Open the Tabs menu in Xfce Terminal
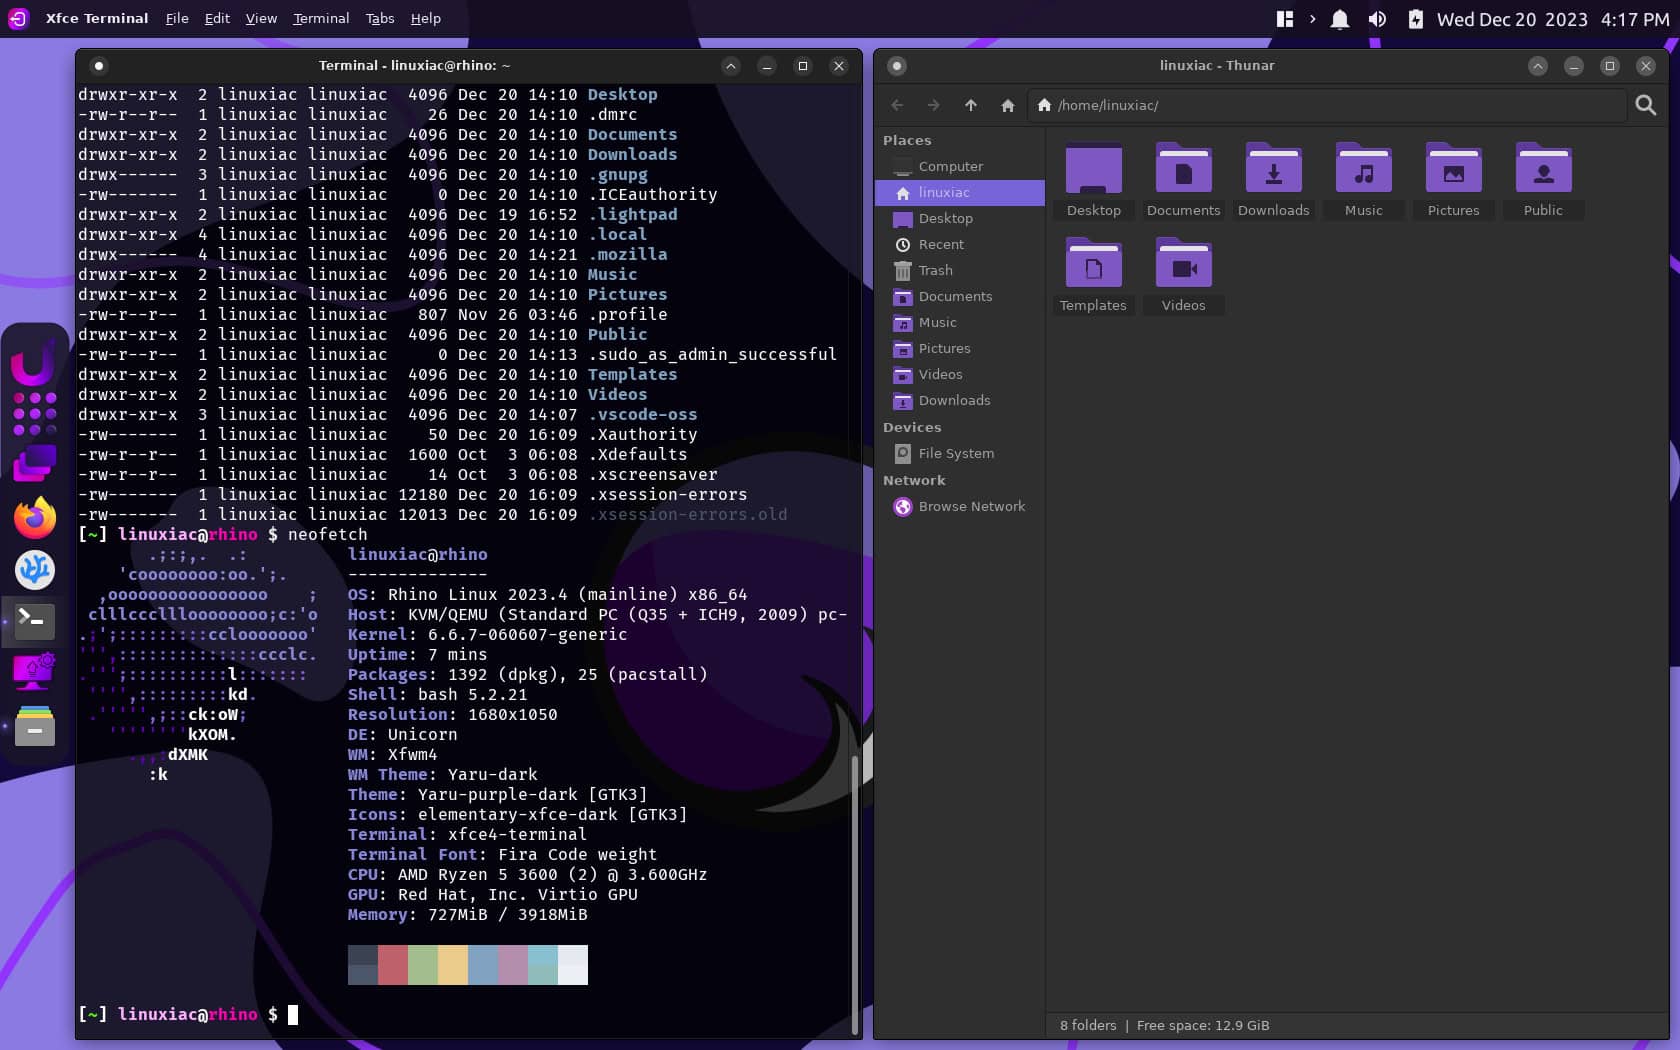1680x1050 pixels. tap(379, 18)
